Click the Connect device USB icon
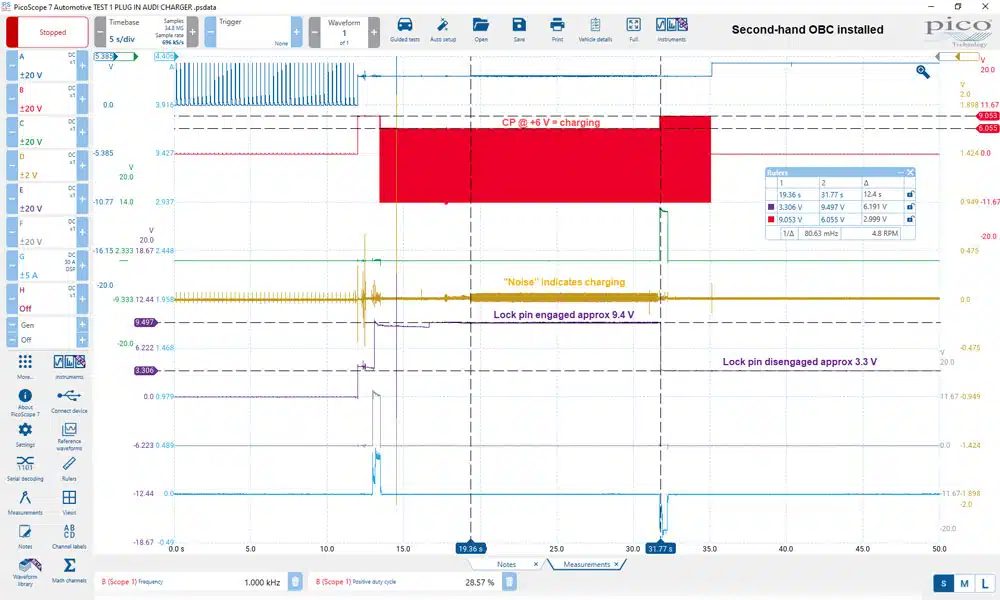 69,401
